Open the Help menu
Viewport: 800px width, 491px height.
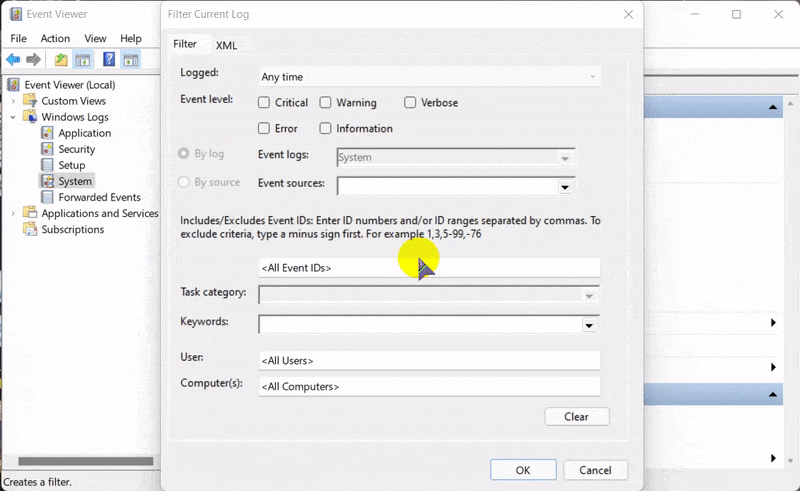tap(131, 38)
